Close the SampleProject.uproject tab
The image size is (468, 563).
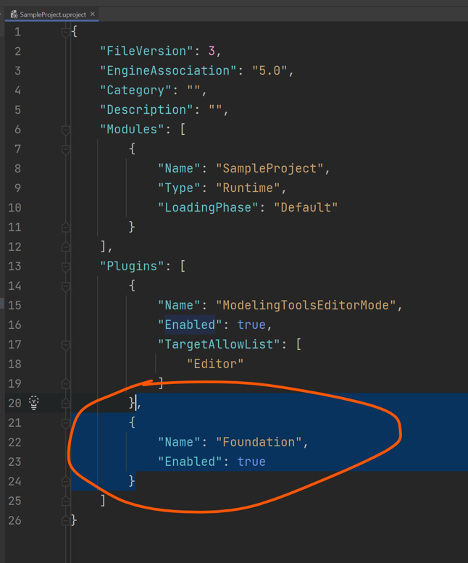93,14
